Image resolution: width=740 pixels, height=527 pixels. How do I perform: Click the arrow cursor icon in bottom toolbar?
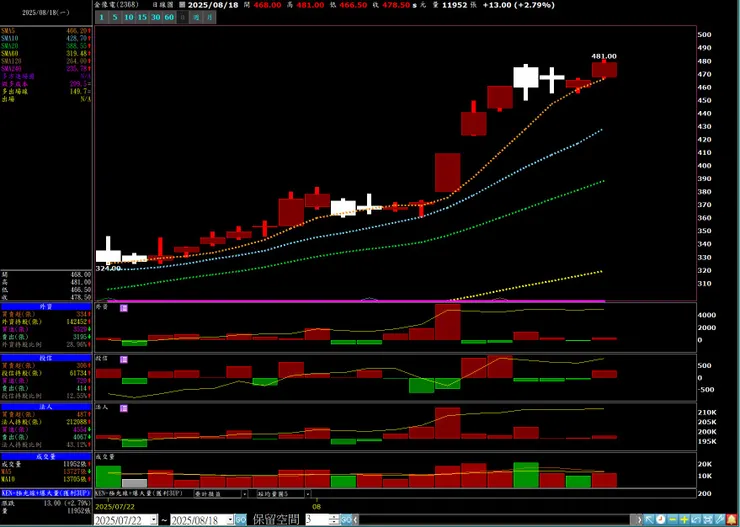click(649, 519)
